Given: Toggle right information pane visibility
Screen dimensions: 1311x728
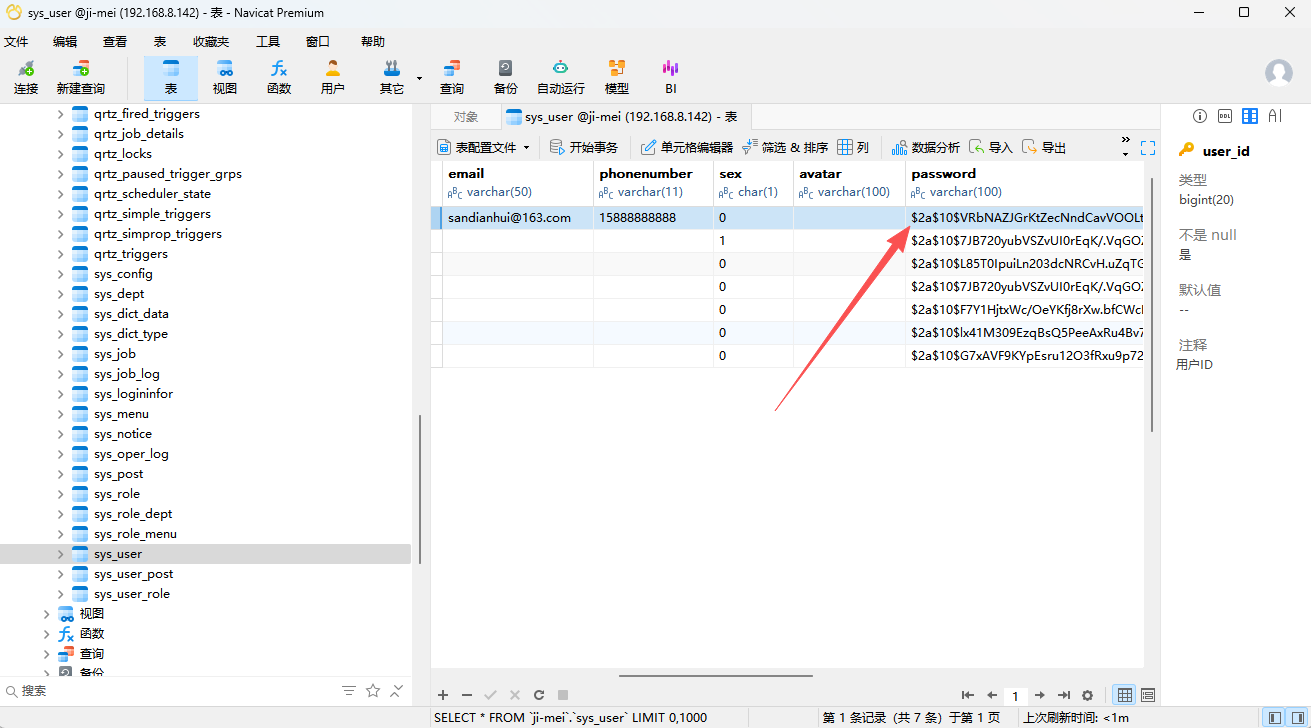Looking at the screenshot, I should (x=1296, y=718).
